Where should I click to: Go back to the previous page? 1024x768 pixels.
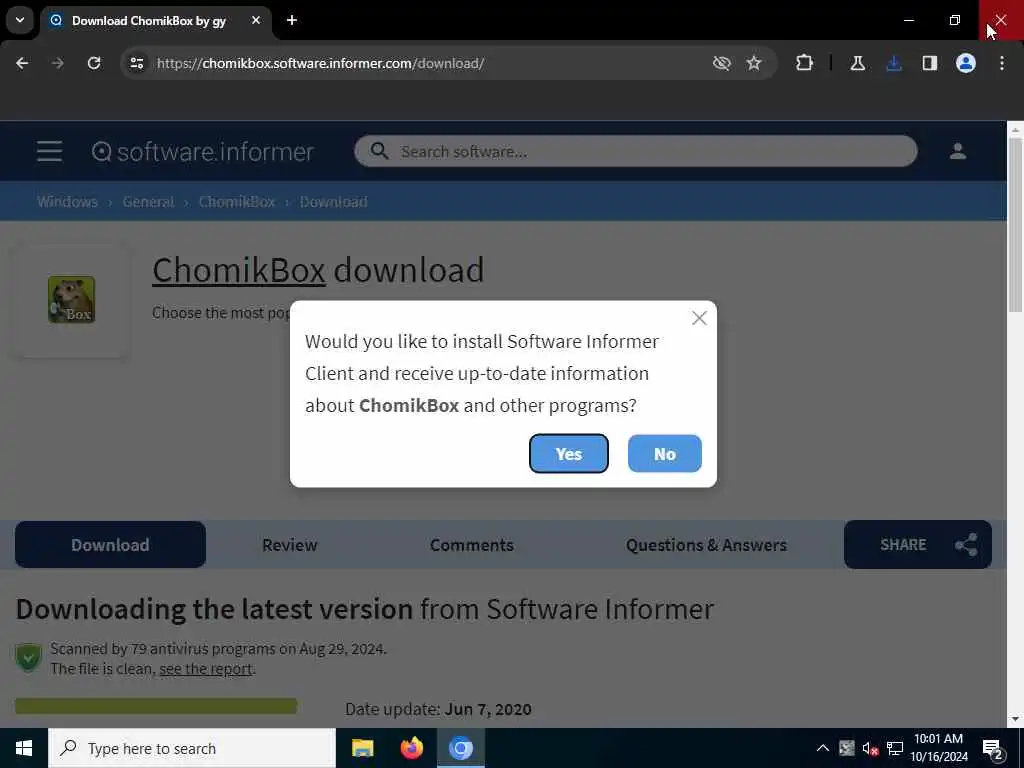22,63
